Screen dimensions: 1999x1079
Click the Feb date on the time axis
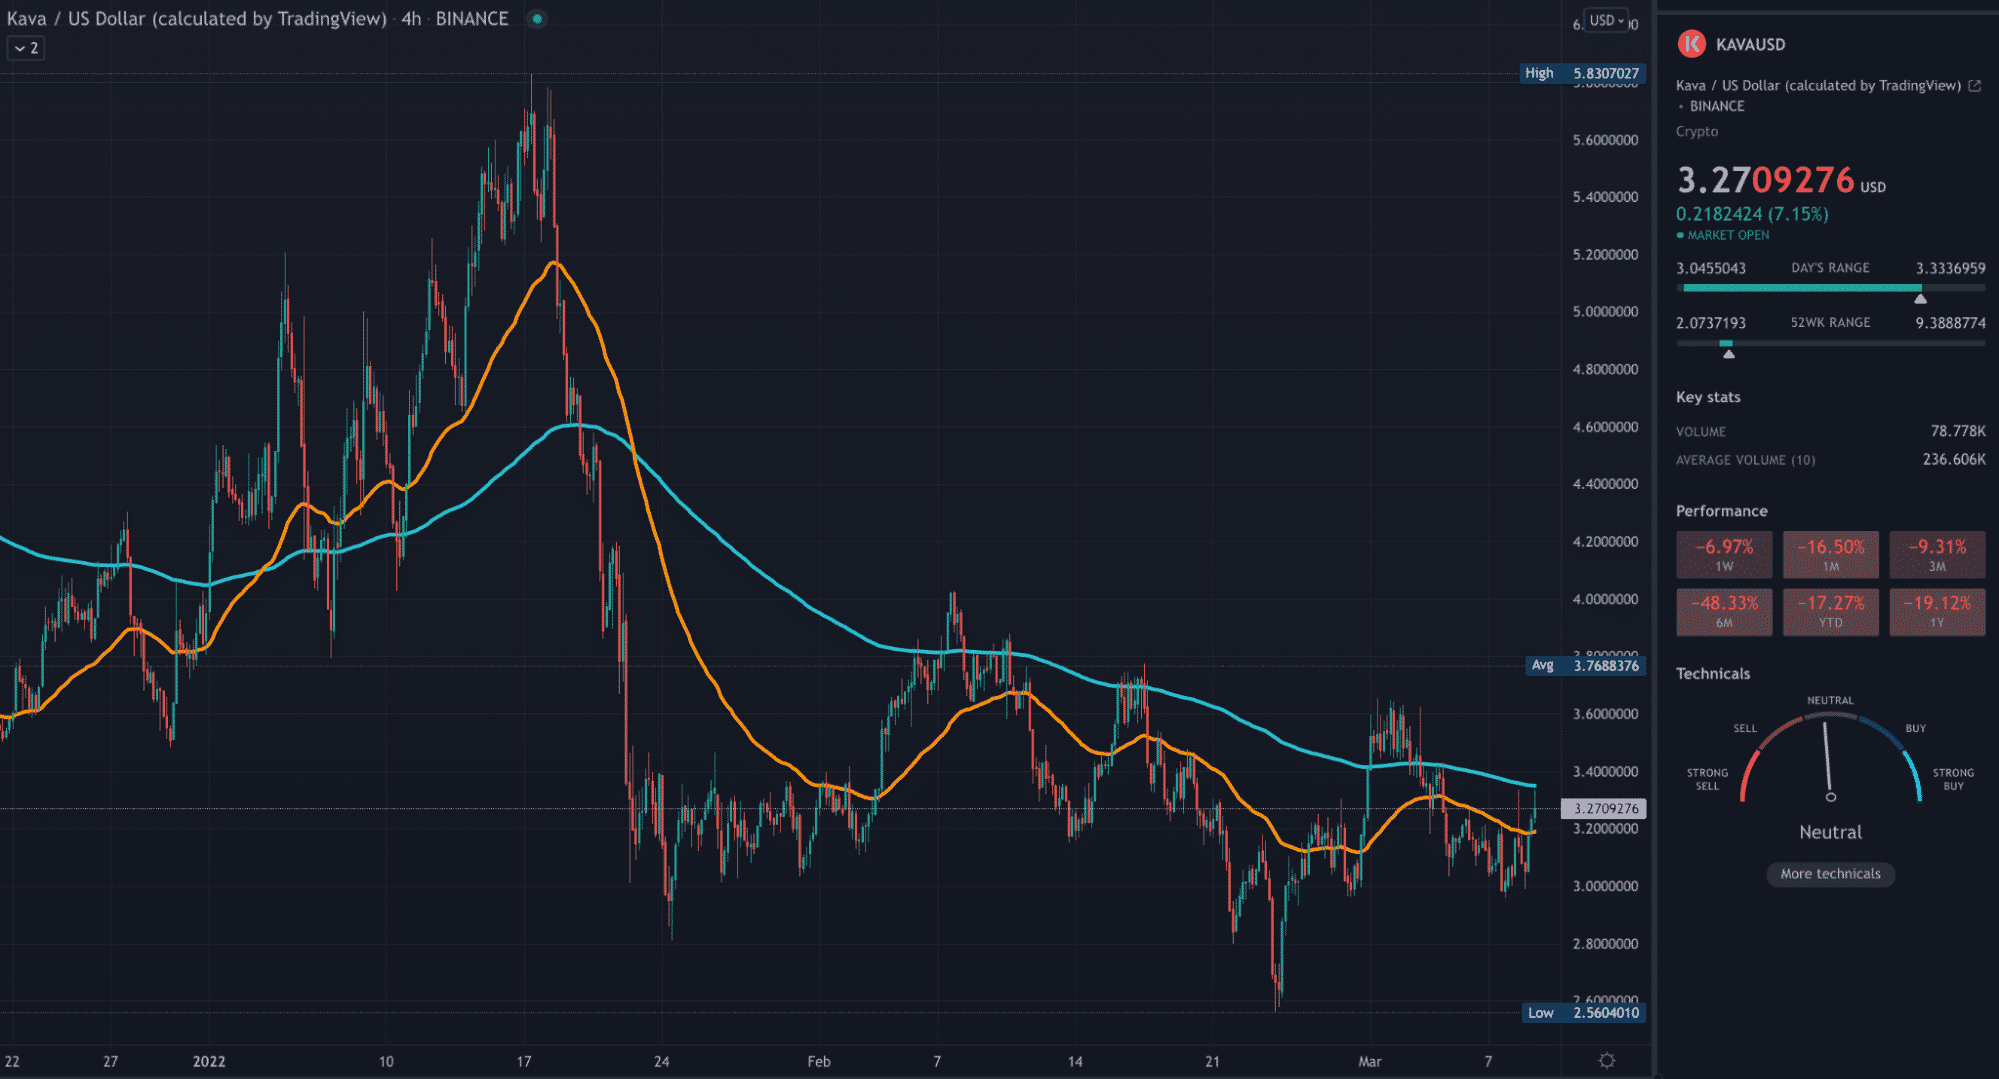(819, 1061)
